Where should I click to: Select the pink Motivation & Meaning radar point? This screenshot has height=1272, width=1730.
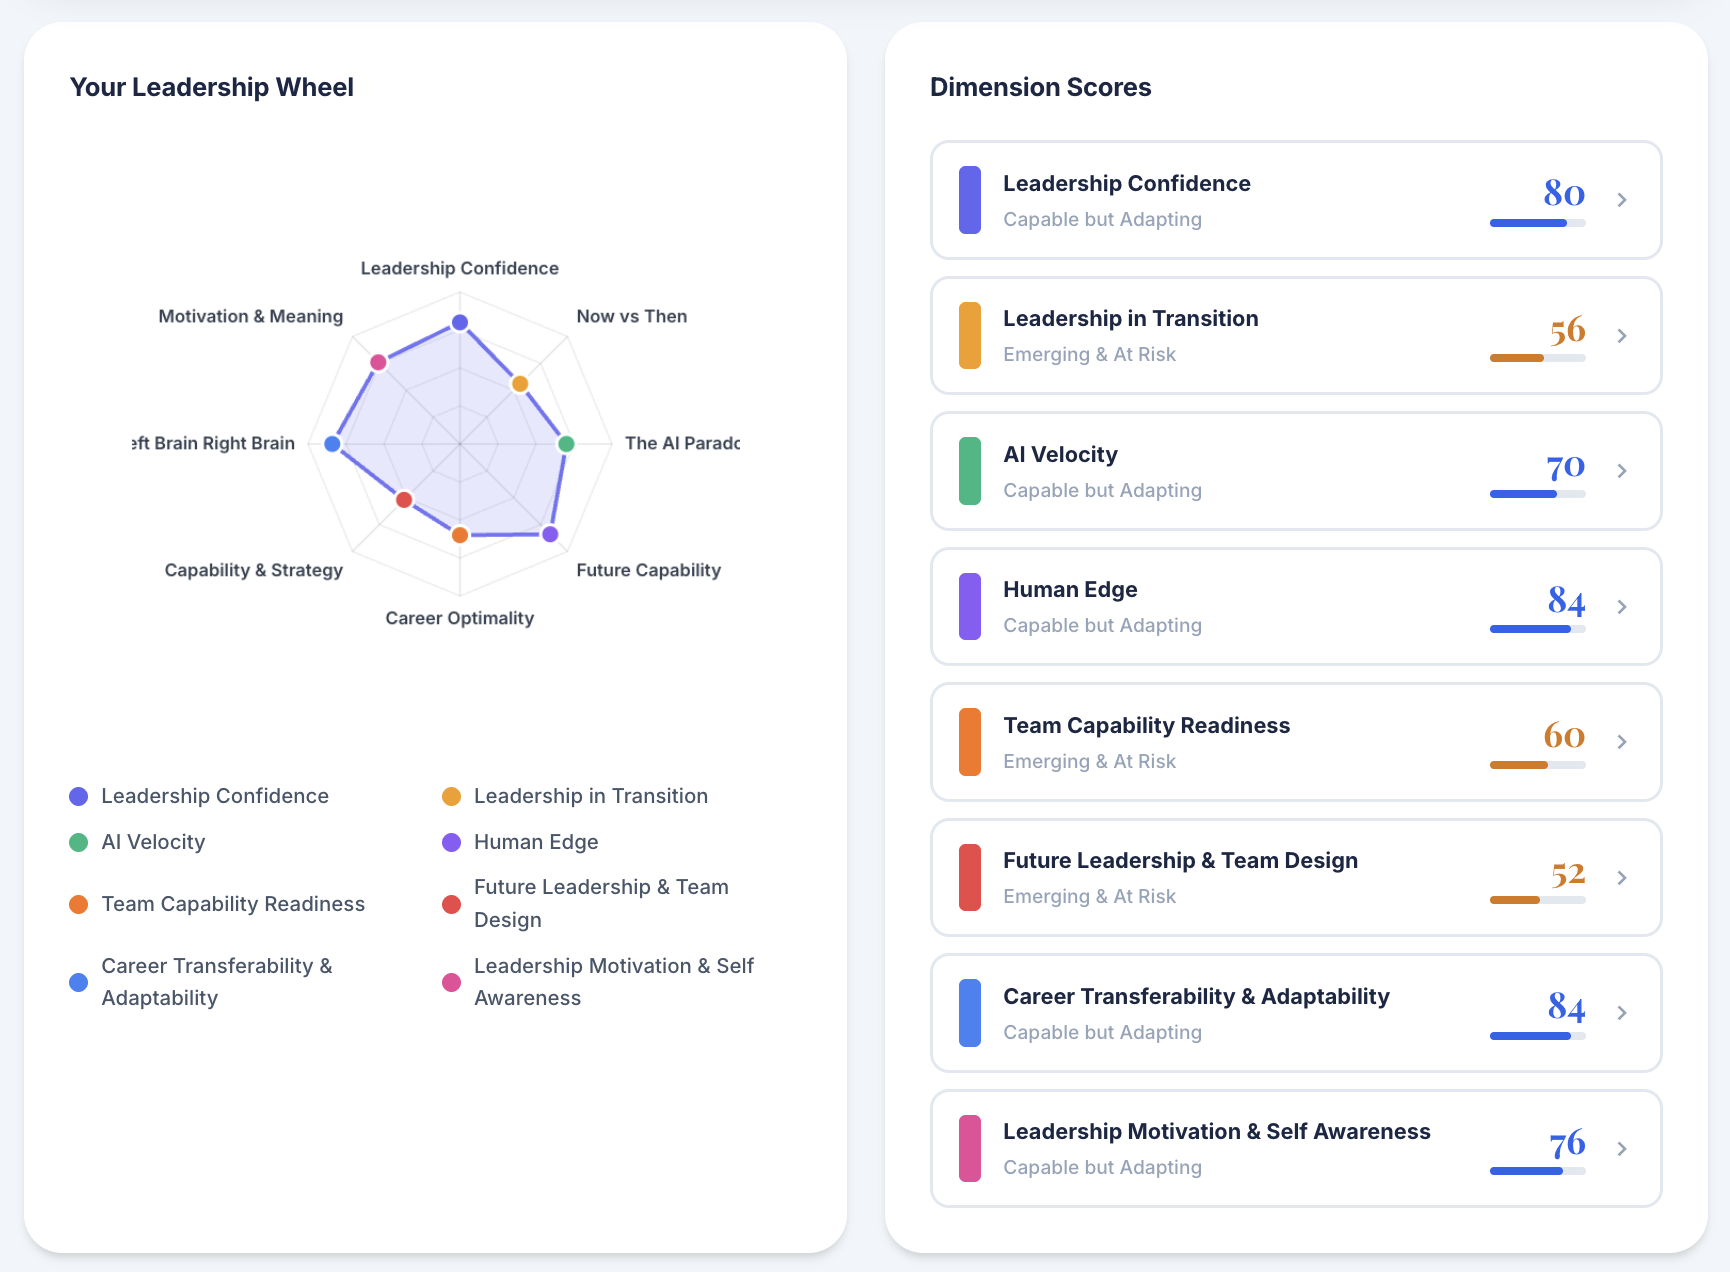coord(378,362)
